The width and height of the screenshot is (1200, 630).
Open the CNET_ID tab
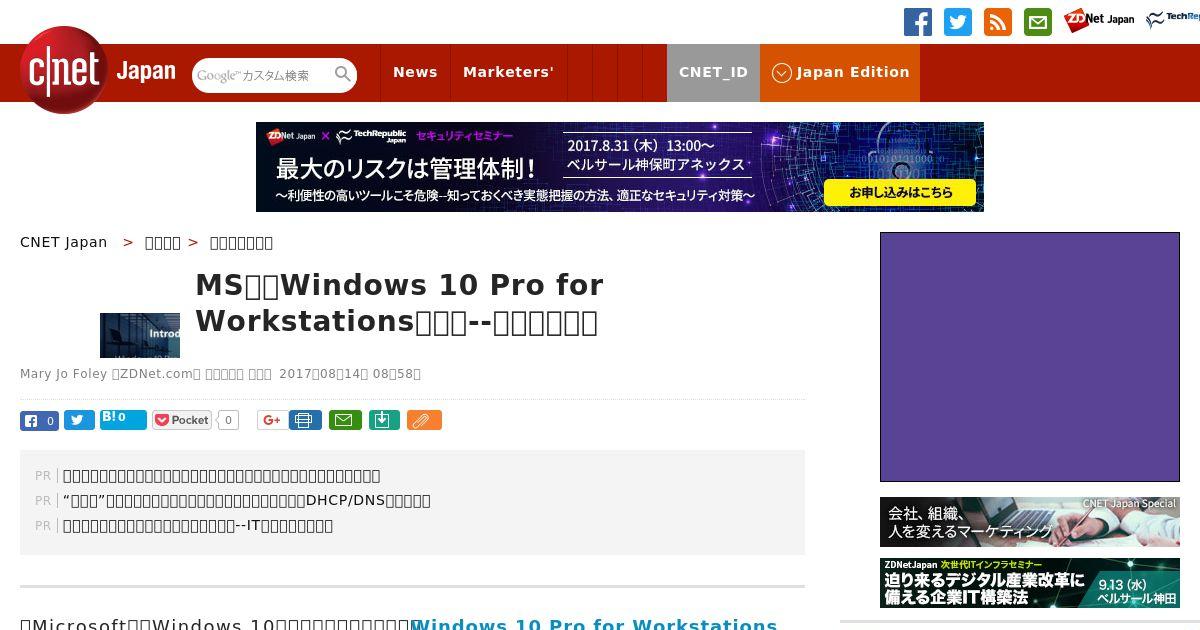(713, 72)
